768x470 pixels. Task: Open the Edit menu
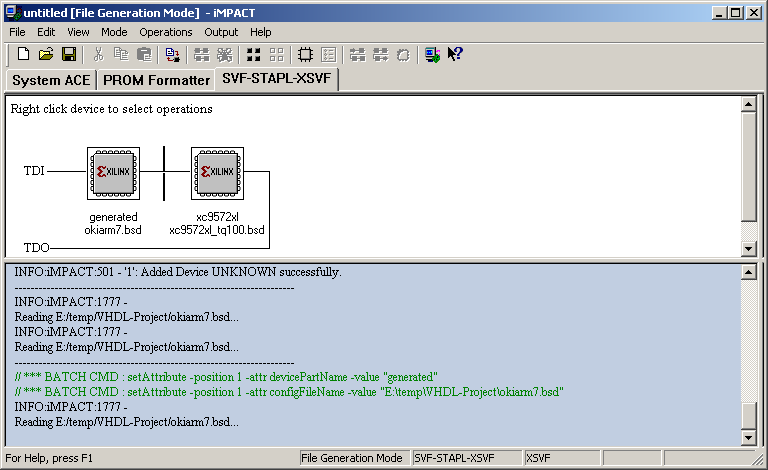point(46,32)
